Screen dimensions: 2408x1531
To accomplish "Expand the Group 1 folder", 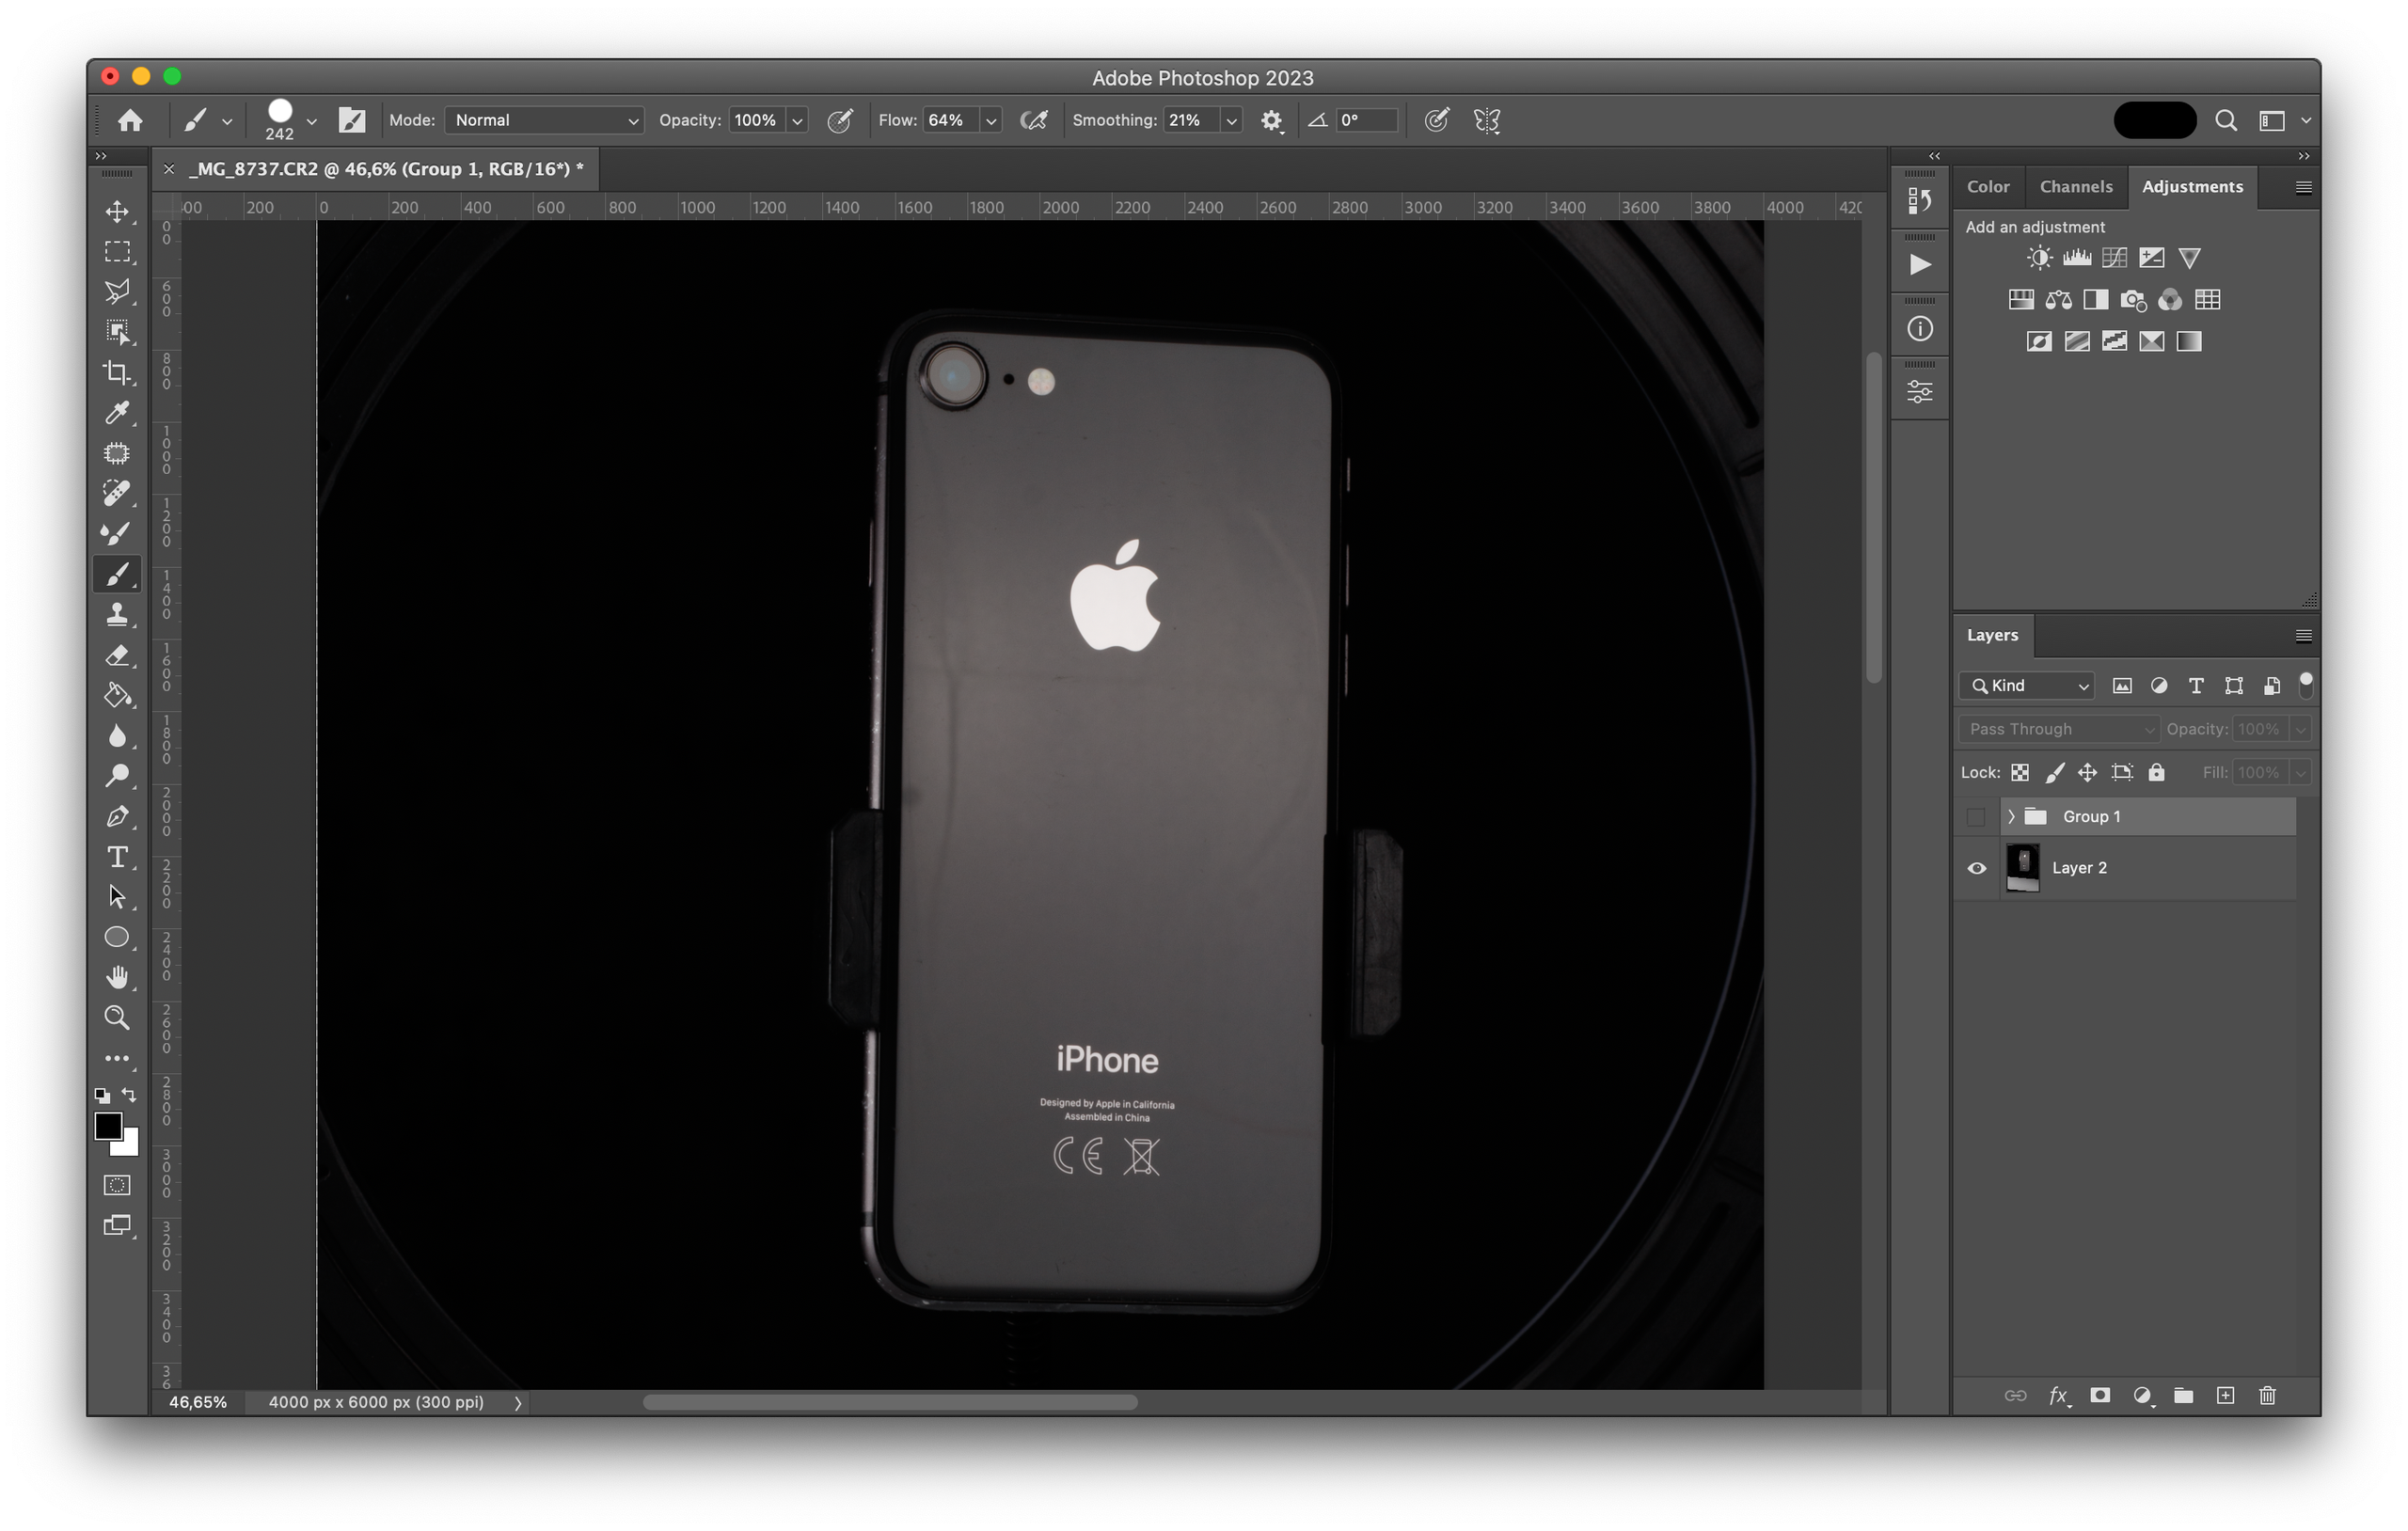I will tap(2011, 817).
